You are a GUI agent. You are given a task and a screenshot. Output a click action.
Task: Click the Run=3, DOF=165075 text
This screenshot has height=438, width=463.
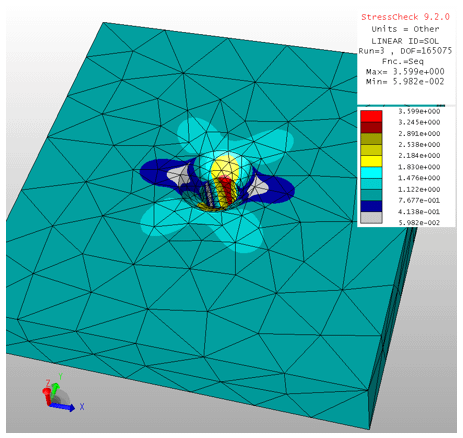coord(405,51)
